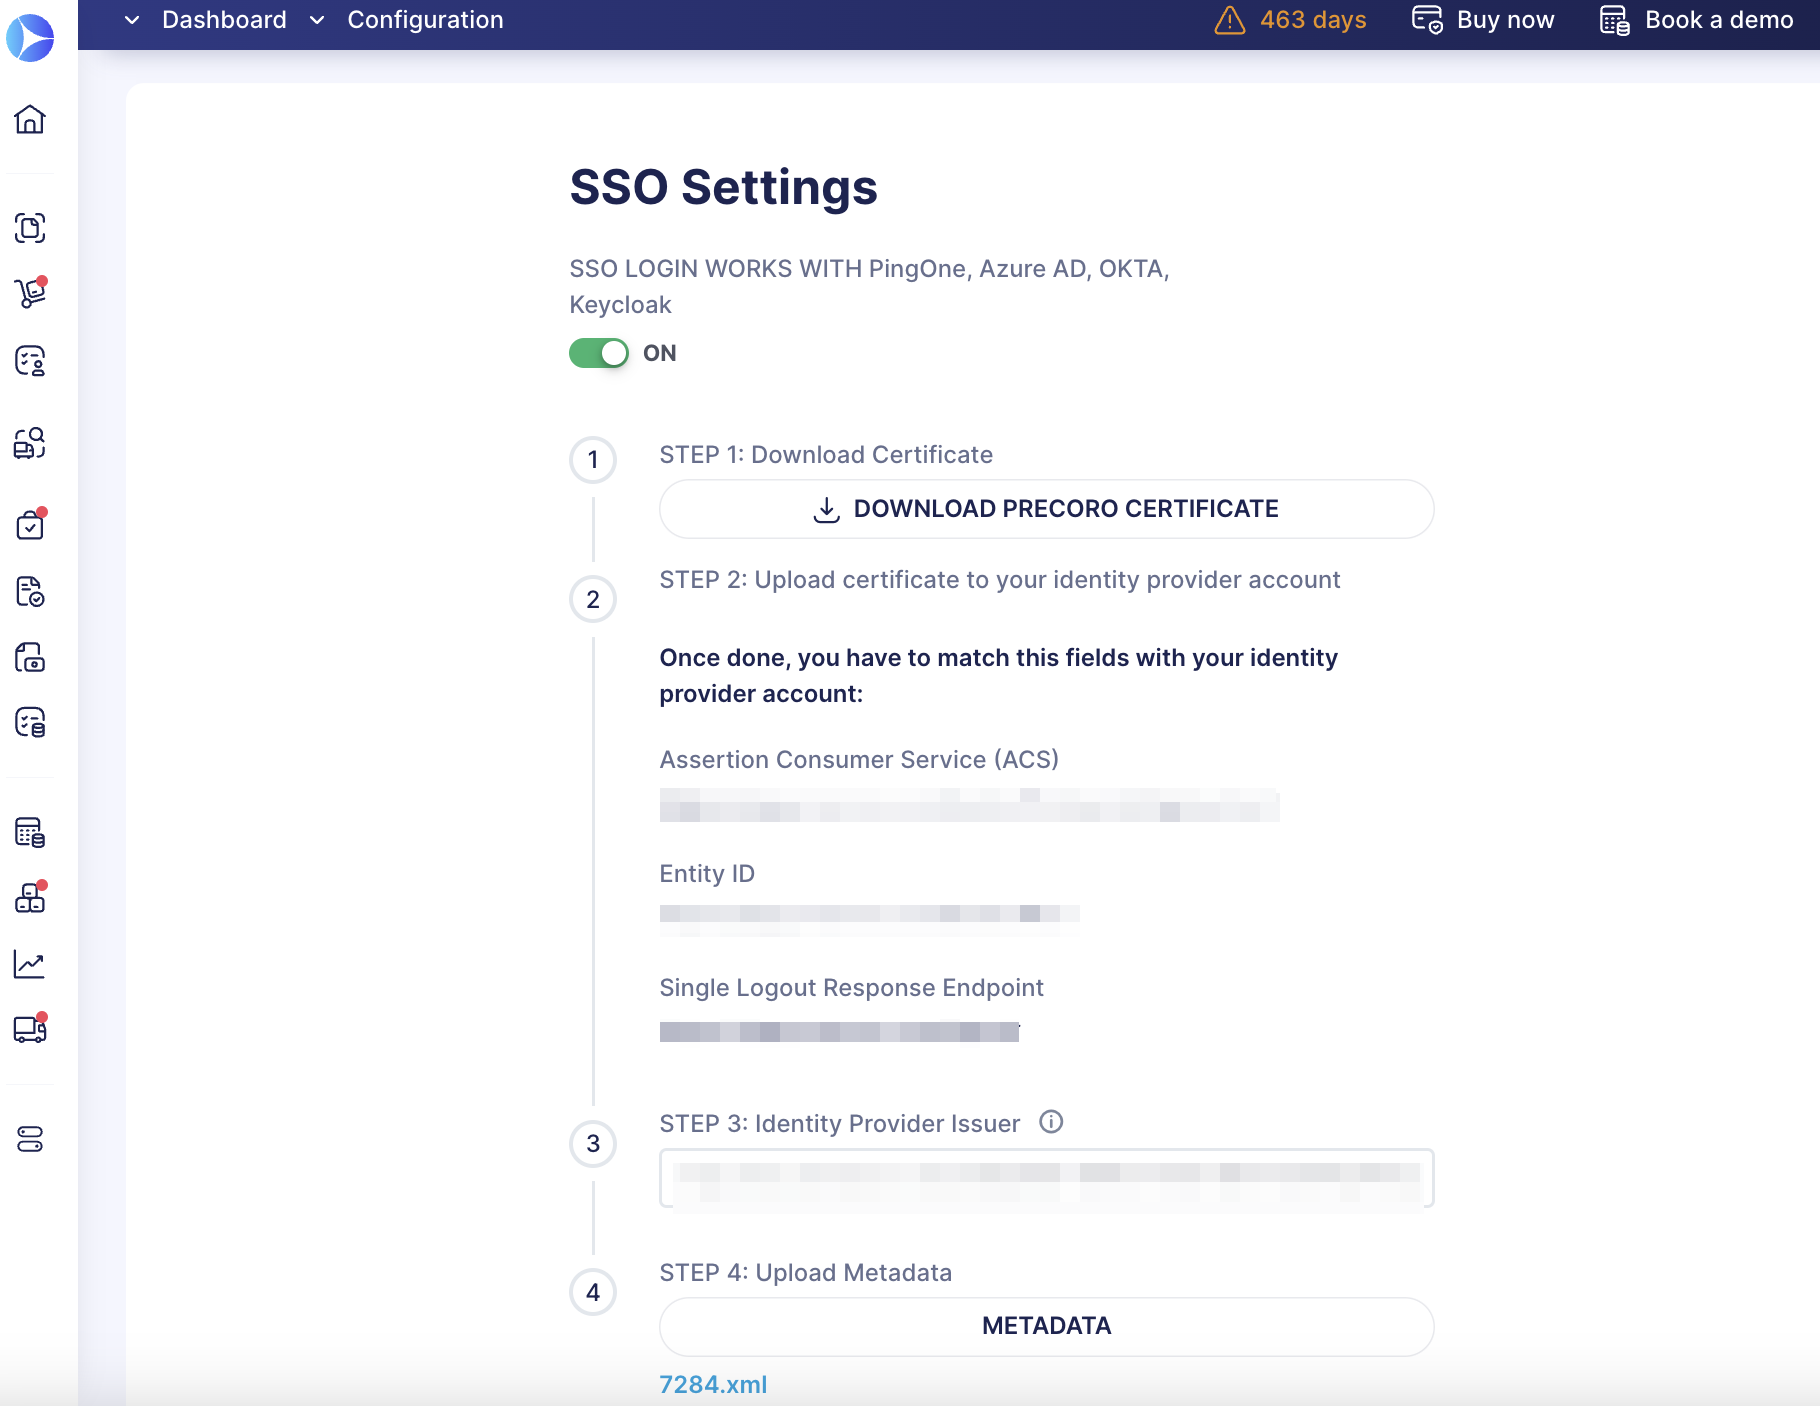Click the METADATA upload button
This screenshot has height=1406, width=1820.
coord(1046,1326)
